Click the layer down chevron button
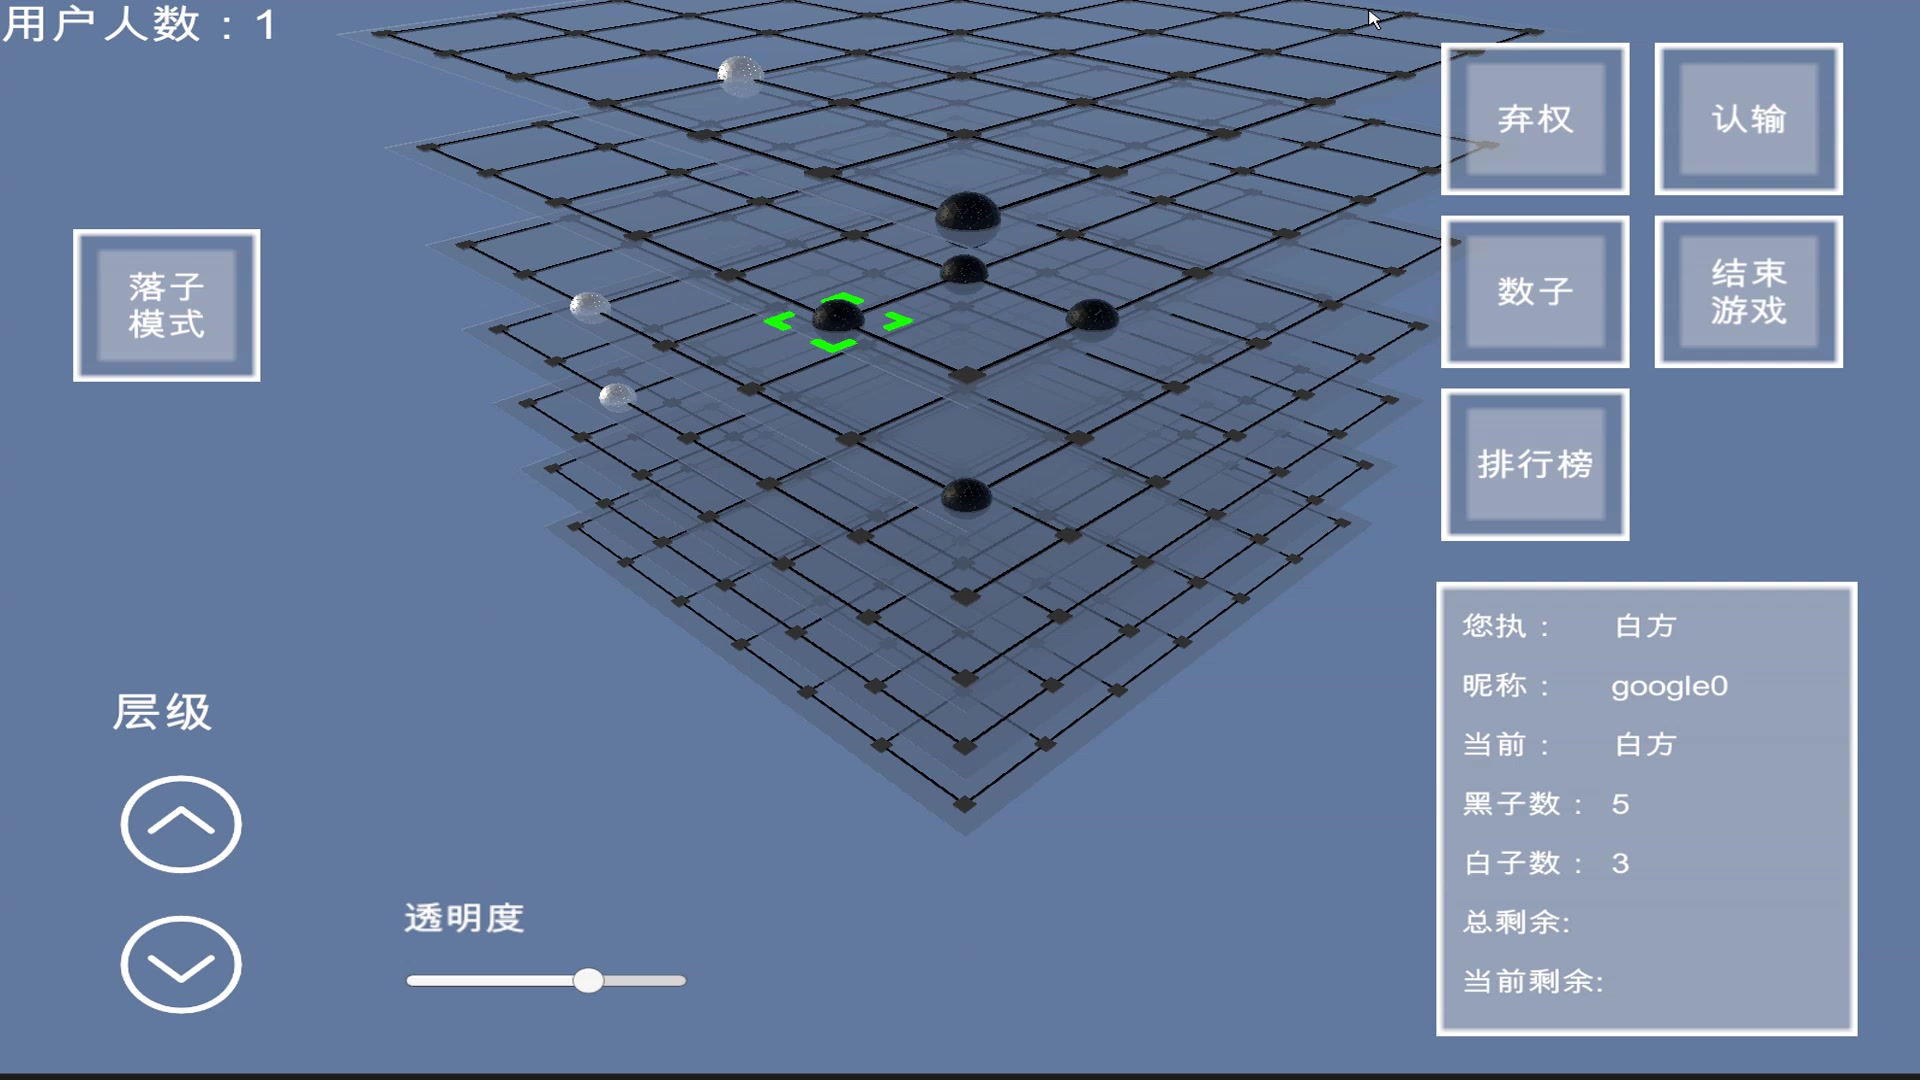This screenshot has width=1920, height=1080. click(181, 965)
